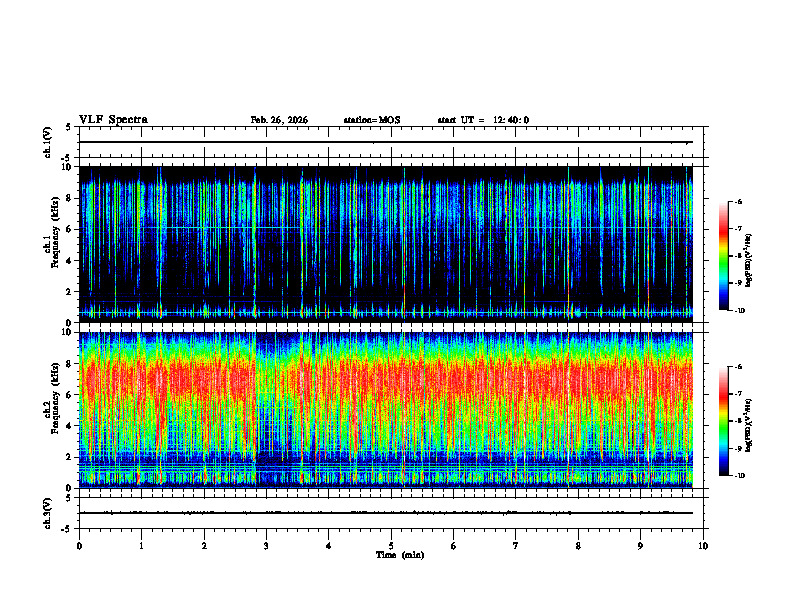792x612 pixels.
Task: Click the ch.1 spectrogram color scale bar
Action: [723, 256]
